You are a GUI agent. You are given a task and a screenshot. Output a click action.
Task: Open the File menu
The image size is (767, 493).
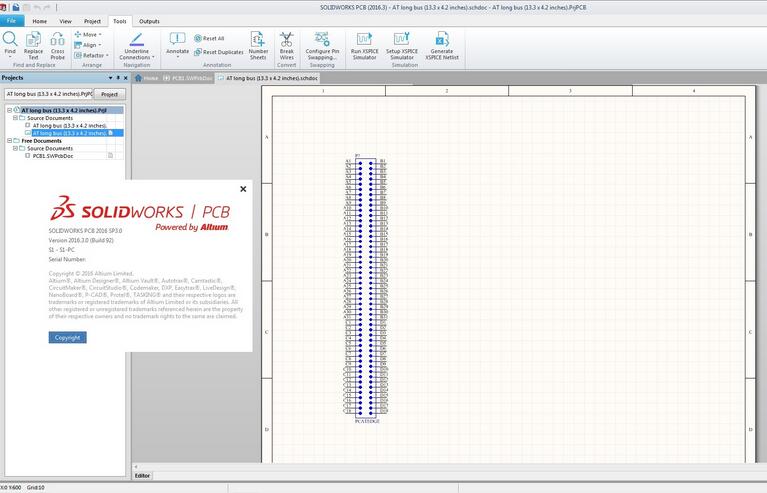pos(12,21)
